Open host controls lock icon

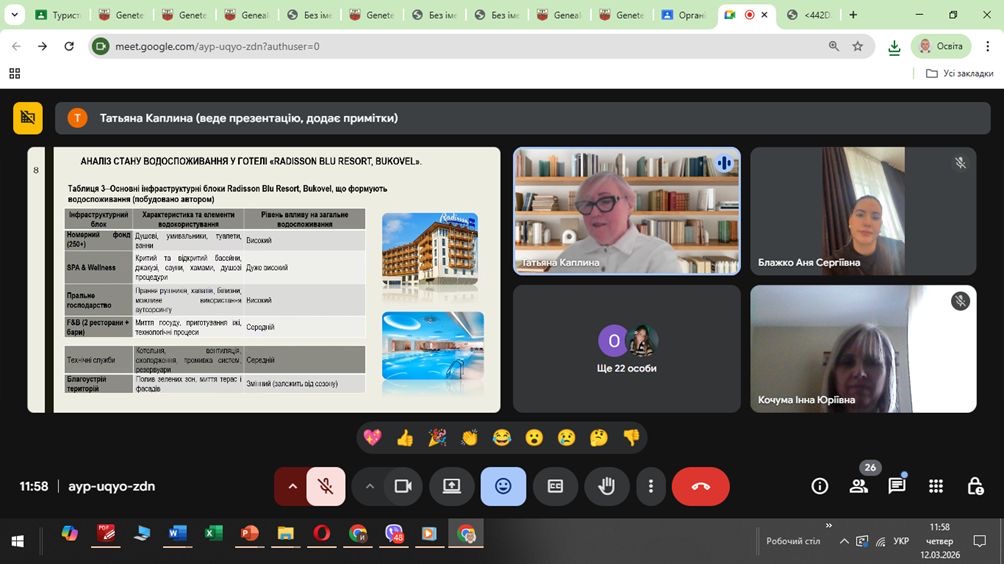click(x=975, y=486)
